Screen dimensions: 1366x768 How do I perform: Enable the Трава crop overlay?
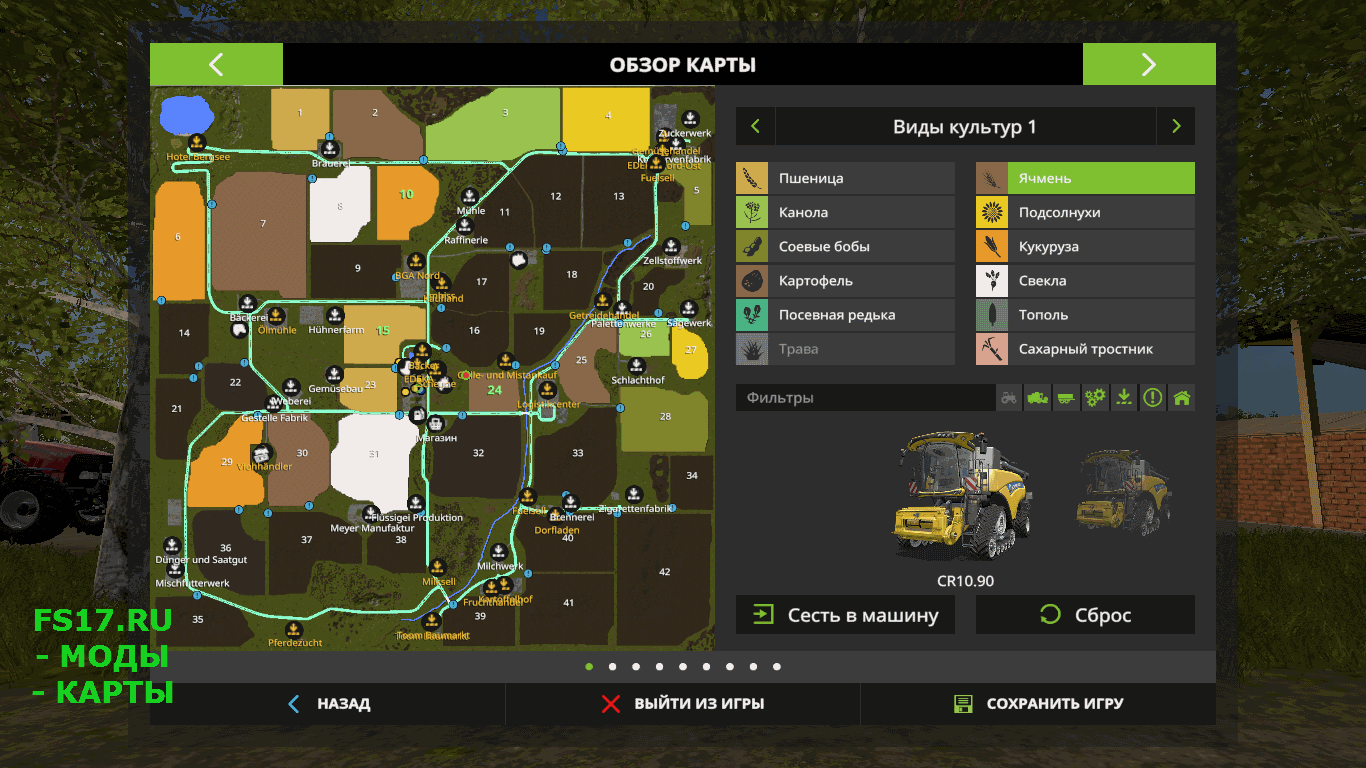[x=846, y=348]
